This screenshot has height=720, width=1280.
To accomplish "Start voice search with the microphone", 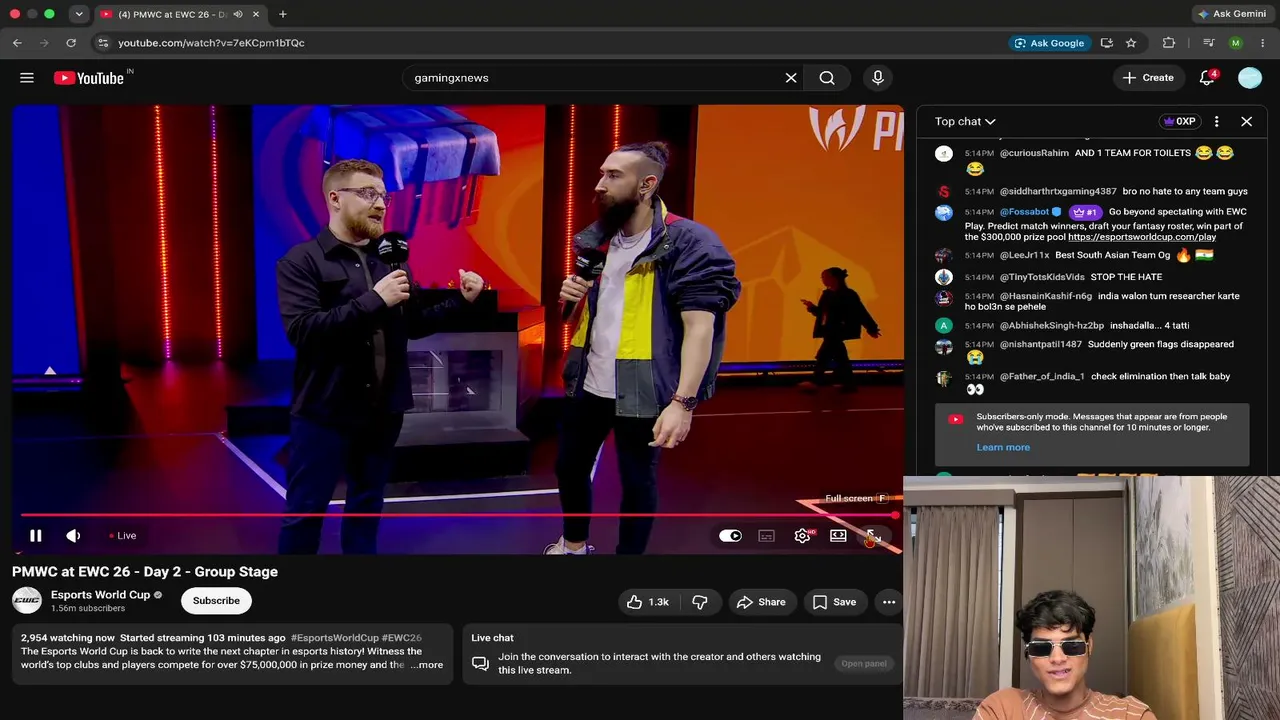I will click(878, 78).
